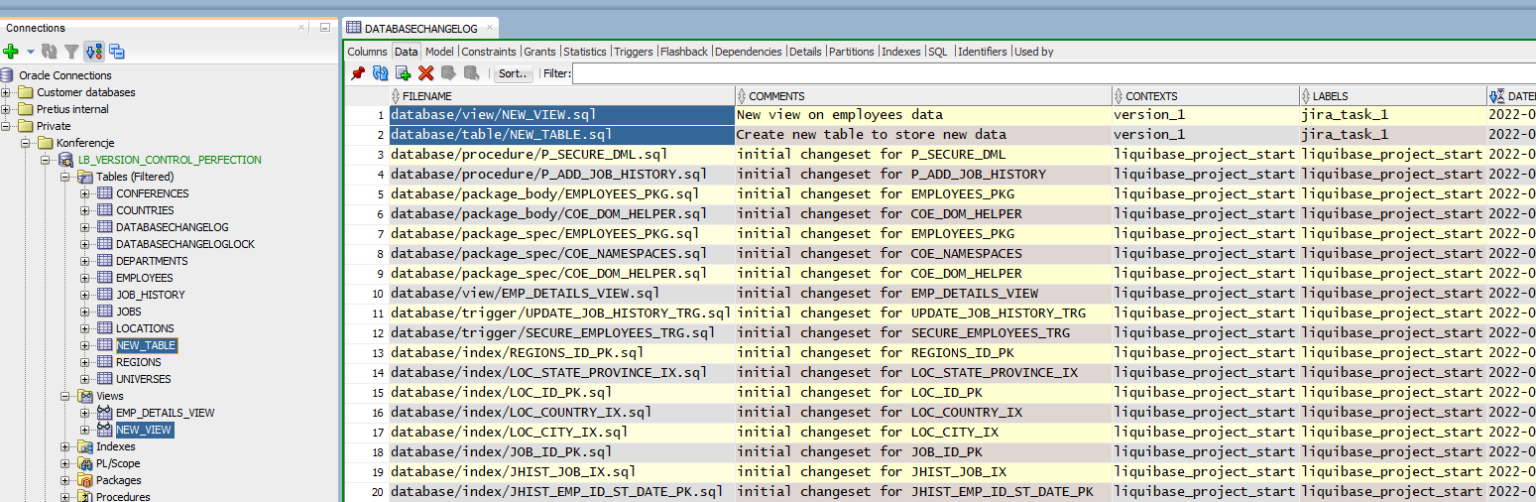Select the database/table/NEW_TABLE.sql cell
1536x502 pixels.
coord(562,135)
